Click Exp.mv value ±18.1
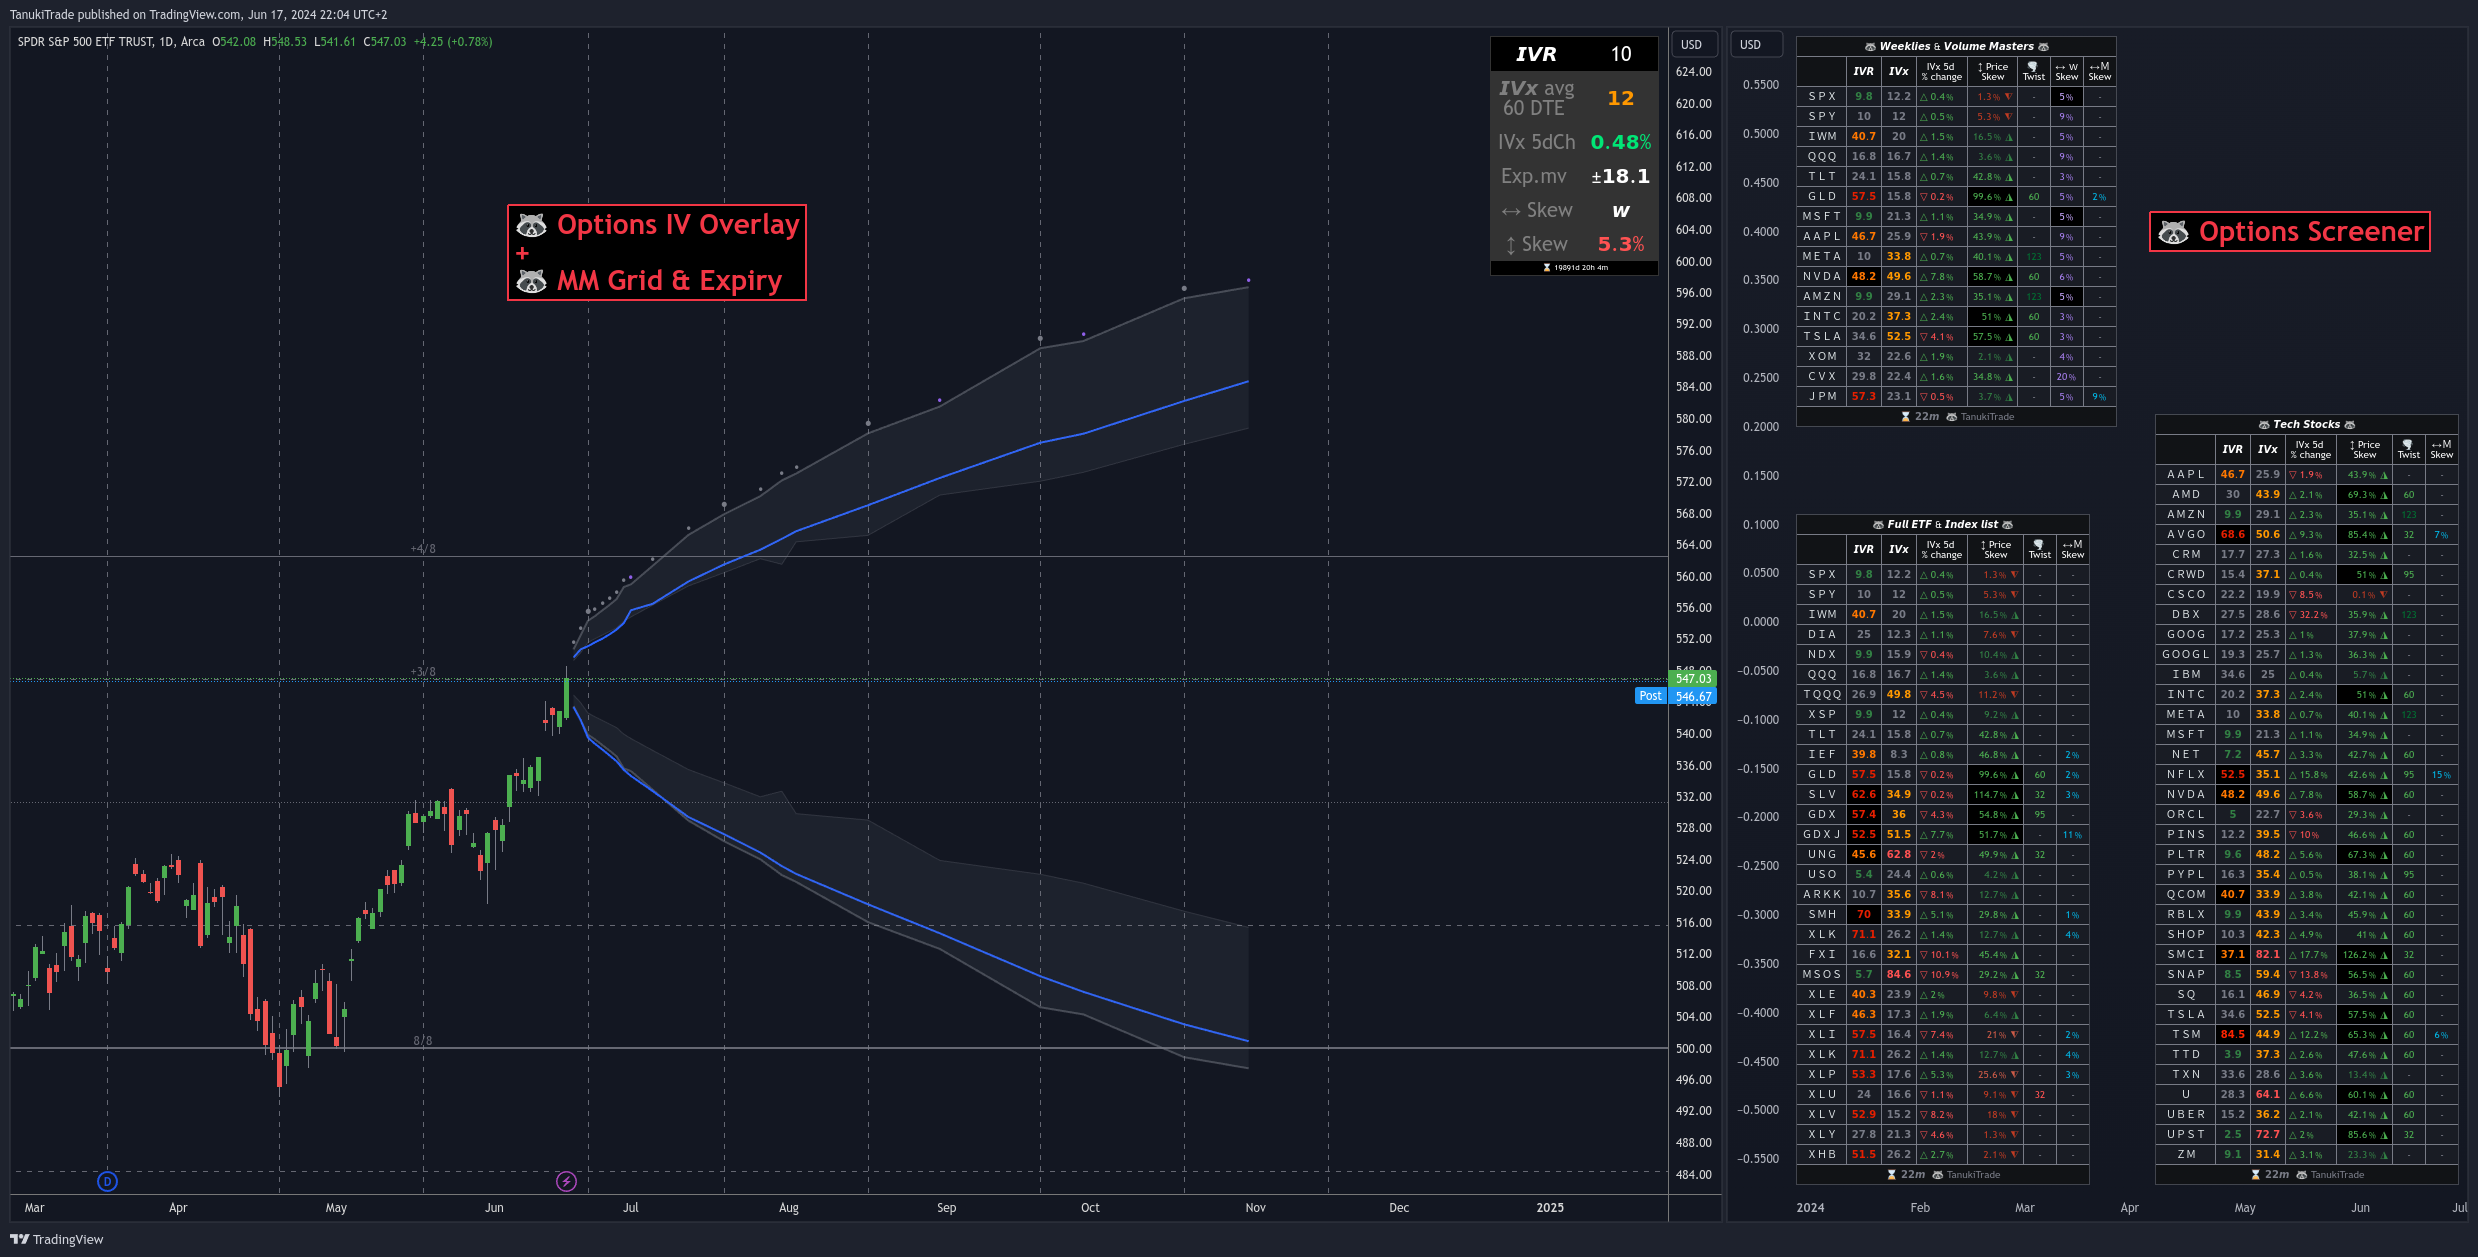 click(1620, 176)
